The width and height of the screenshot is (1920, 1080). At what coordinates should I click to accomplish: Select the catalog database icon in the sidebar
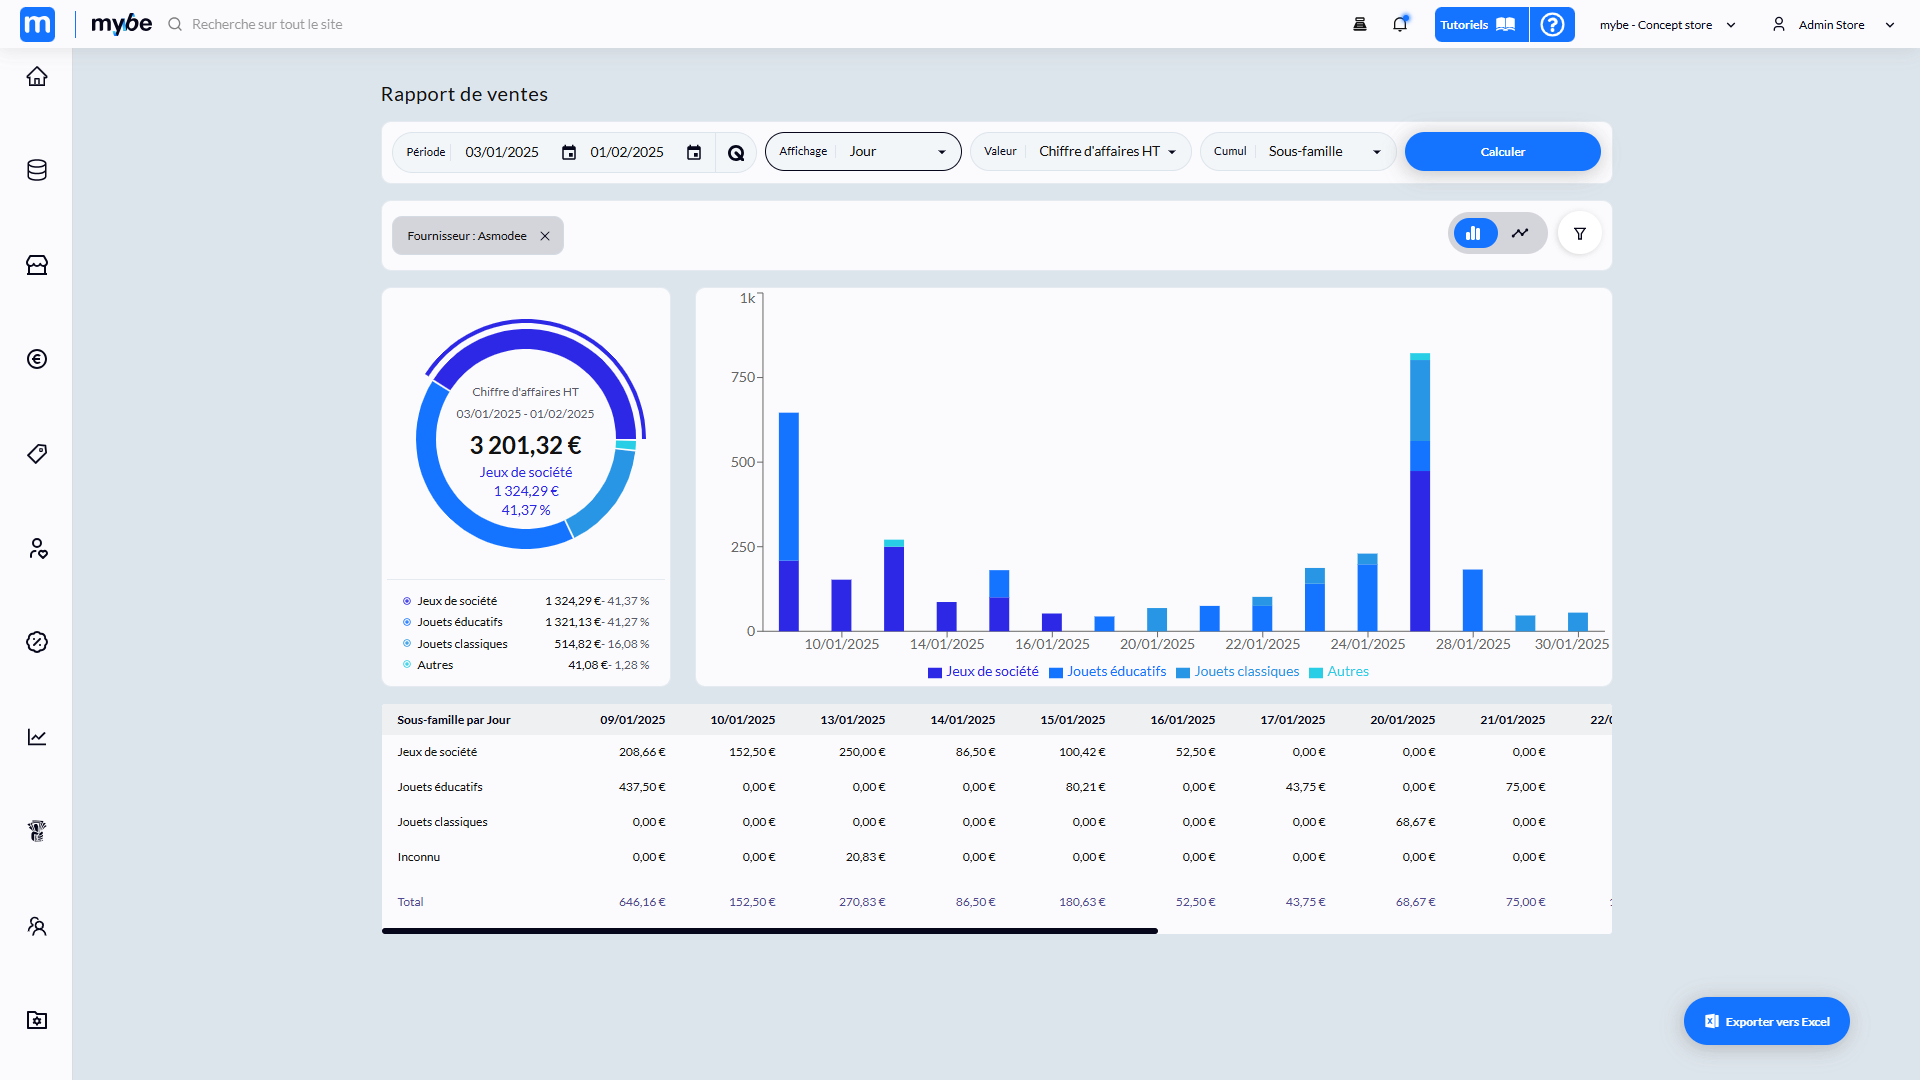pos(37,170)
